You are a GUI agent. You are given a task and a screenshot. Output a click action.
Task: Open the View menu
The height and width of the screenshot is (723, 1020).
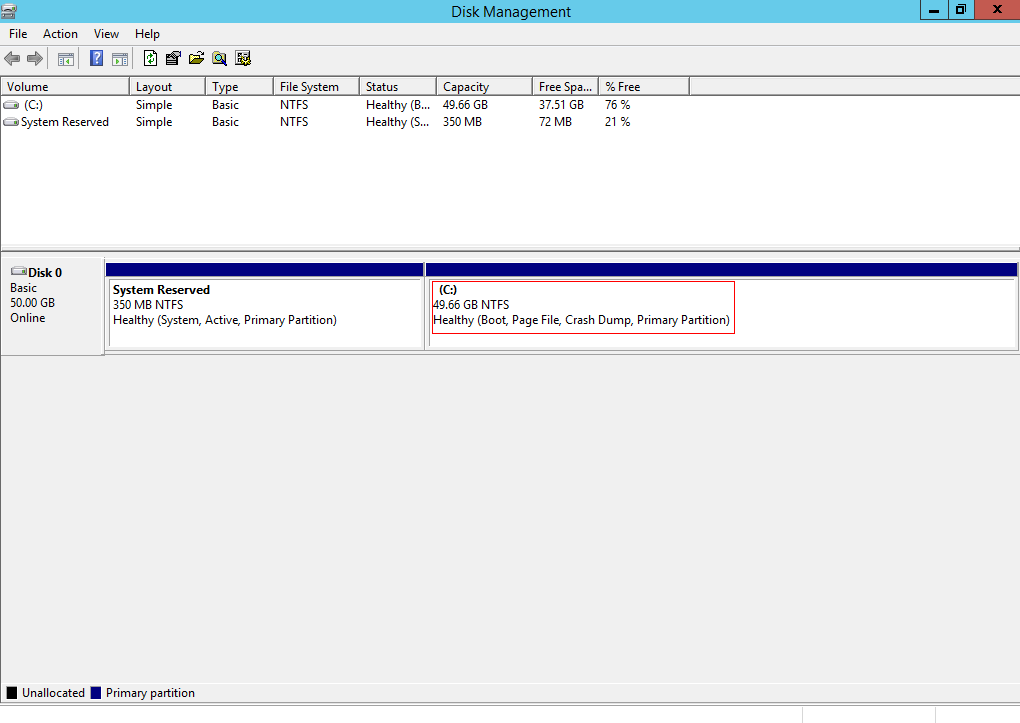[x=106, y=34]
